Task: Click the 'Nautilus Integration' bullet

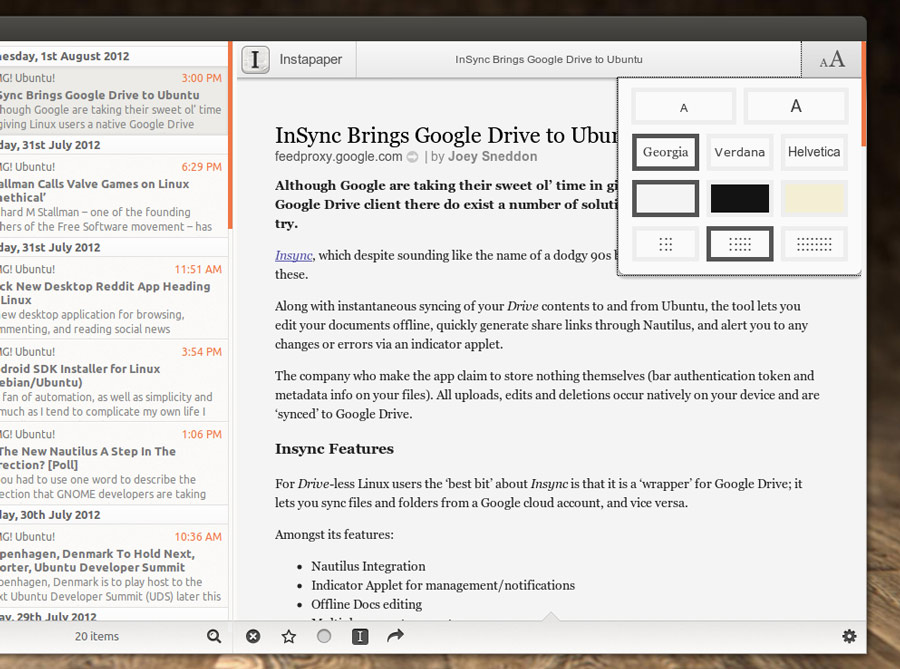Action: pos(368,566)
